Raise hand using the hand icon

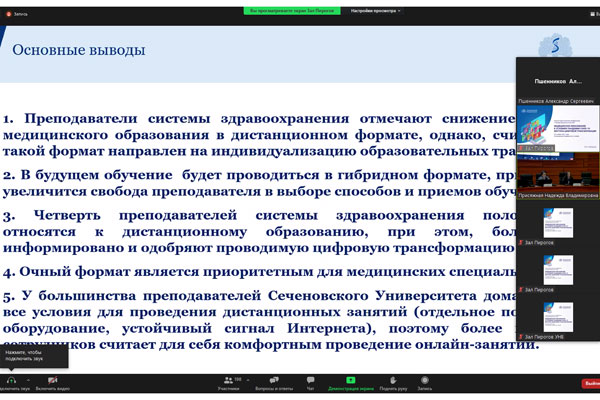pos(393,380)
